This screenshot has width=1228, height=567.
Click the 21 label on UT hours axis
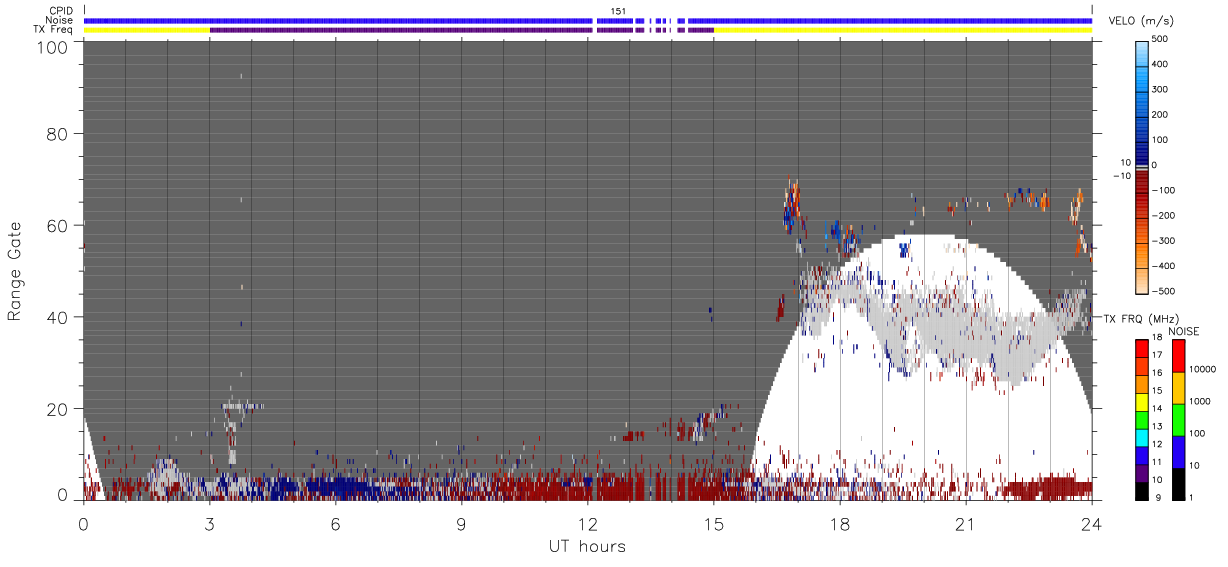click(966, 523)
